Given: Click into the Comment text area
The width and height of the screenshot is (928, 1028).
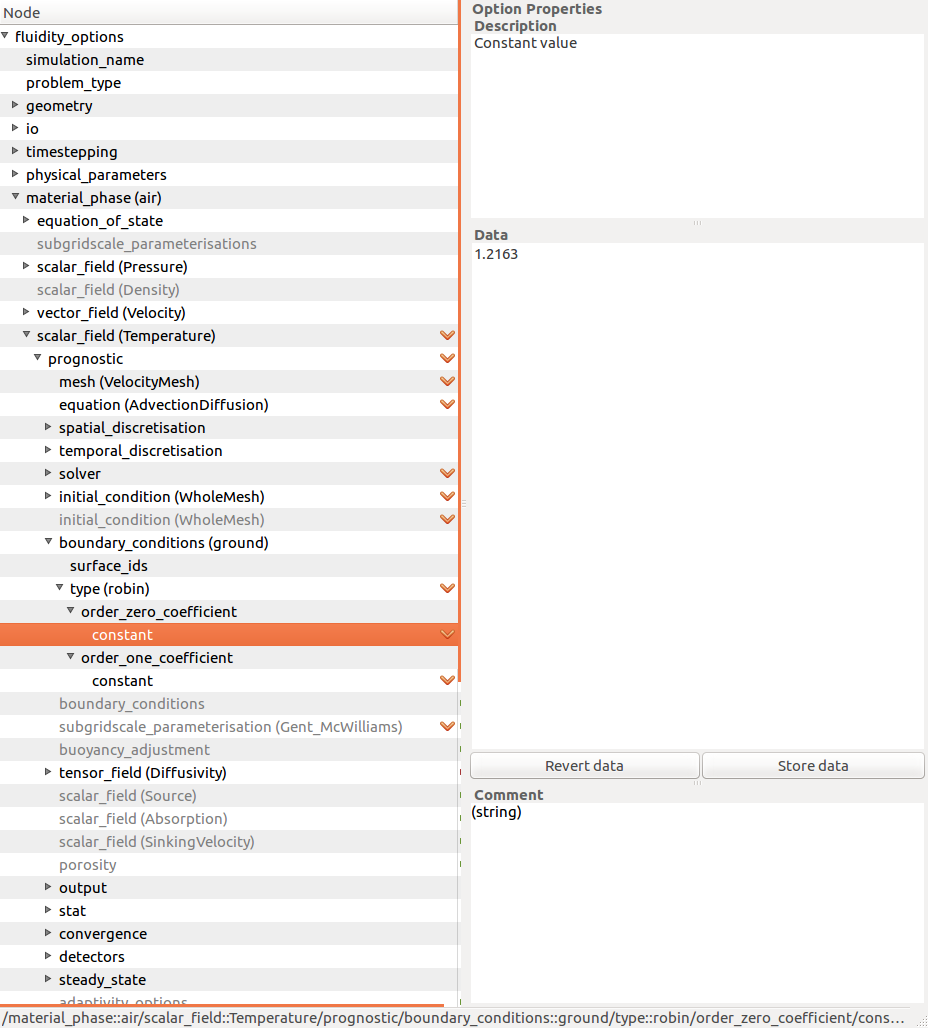Looking at the screenshot, I should [x=697, y=903].
